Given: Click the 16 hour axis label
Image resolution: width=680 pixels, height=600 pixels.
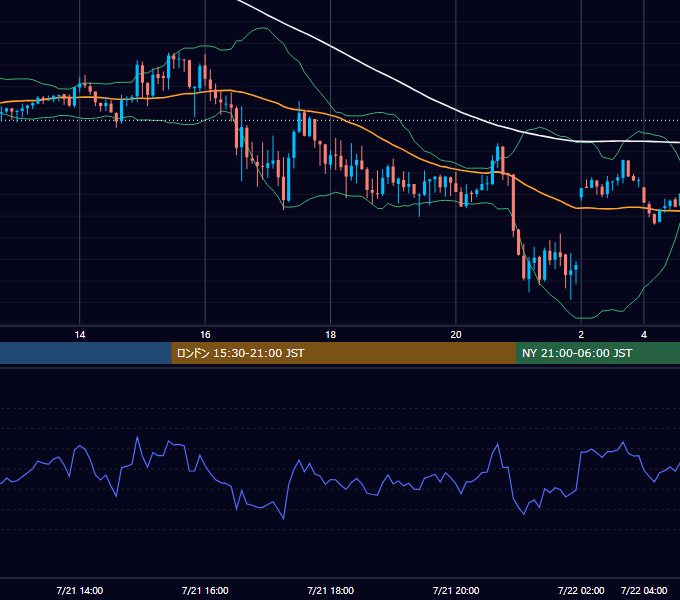Looking at the screenshot, I should [x=205, y=335].
